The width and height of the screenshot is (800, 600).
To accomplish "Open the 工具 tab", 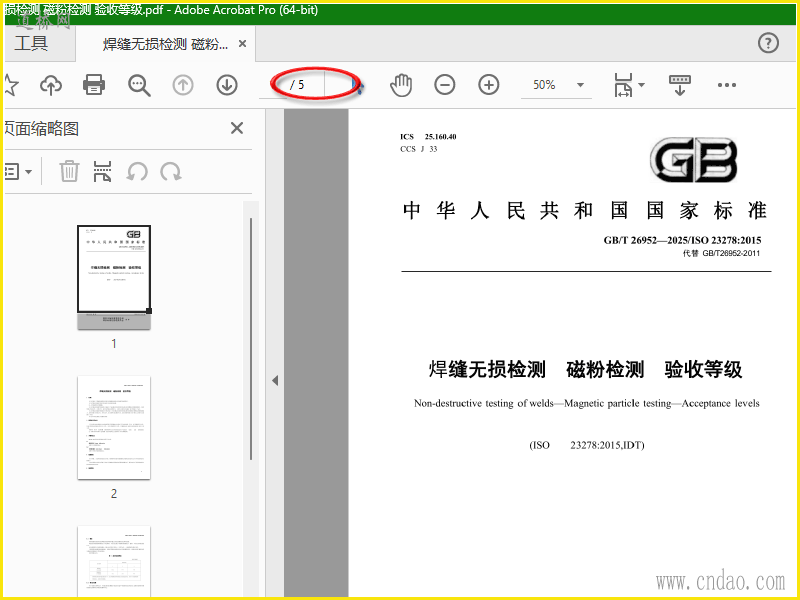I will (x=32, y=43).
